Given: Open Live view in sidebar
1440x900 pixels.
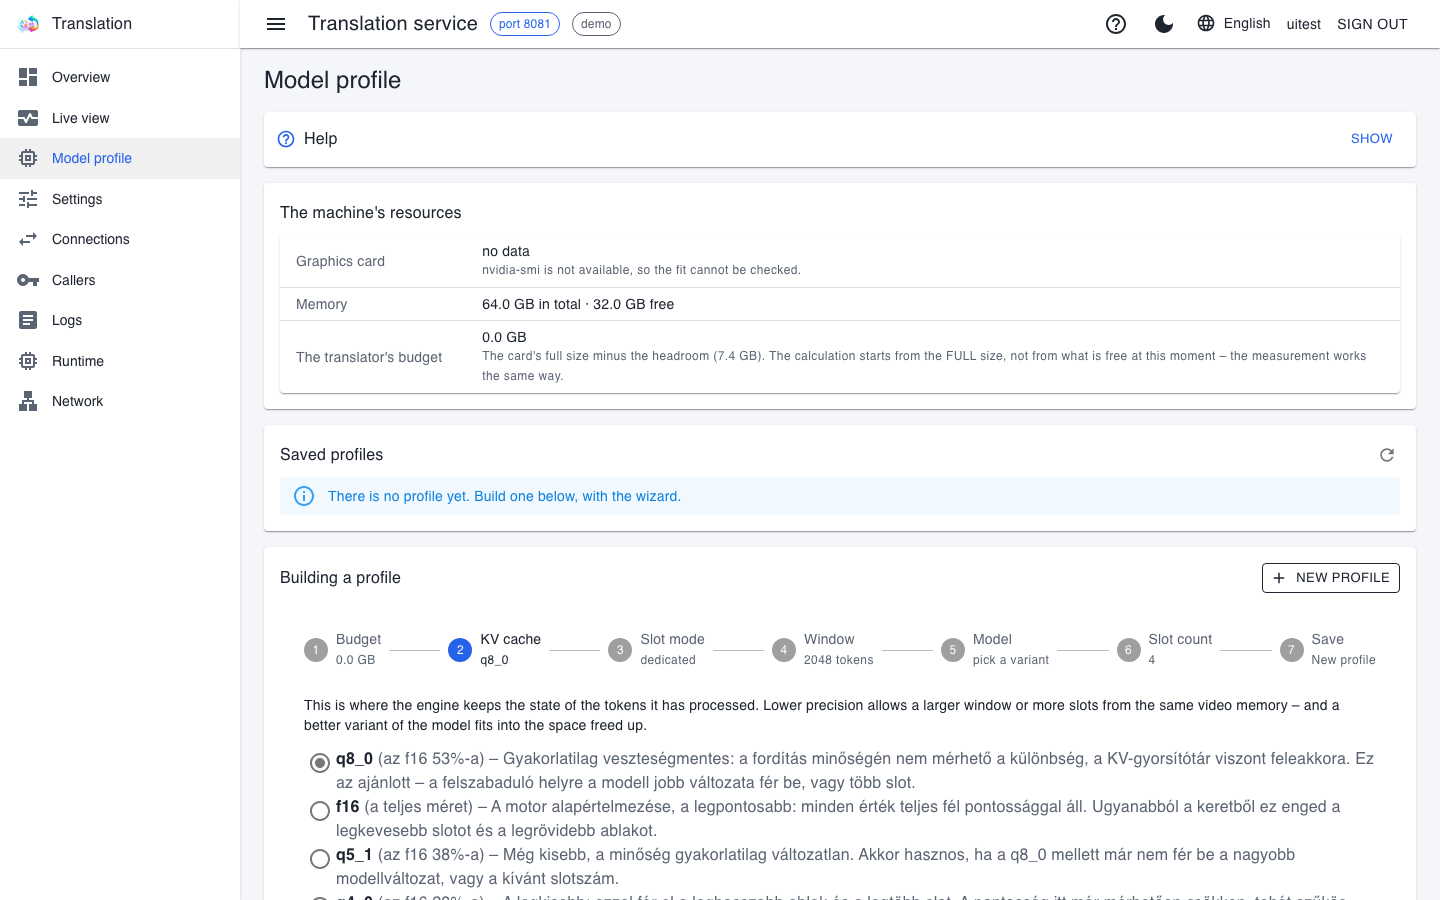Looking at the screenshot, I should 120,118.
